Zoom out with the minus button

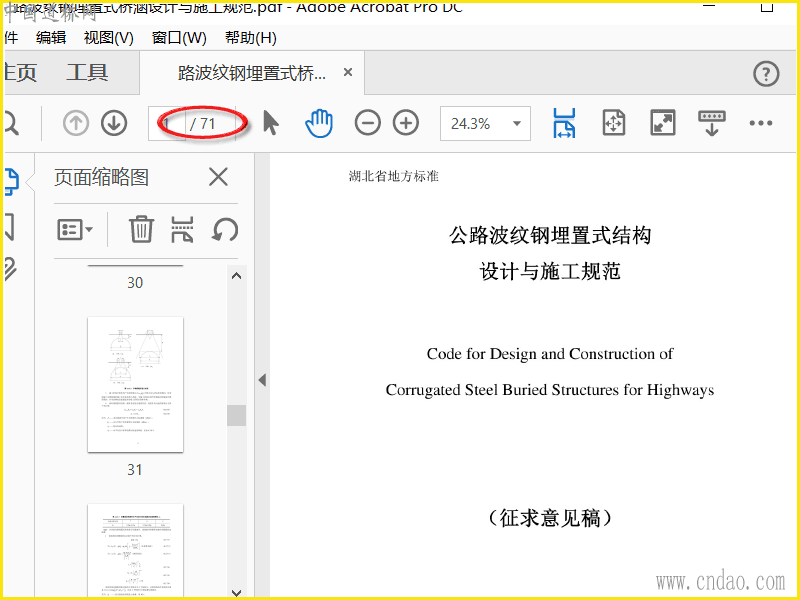coord(367,123)
